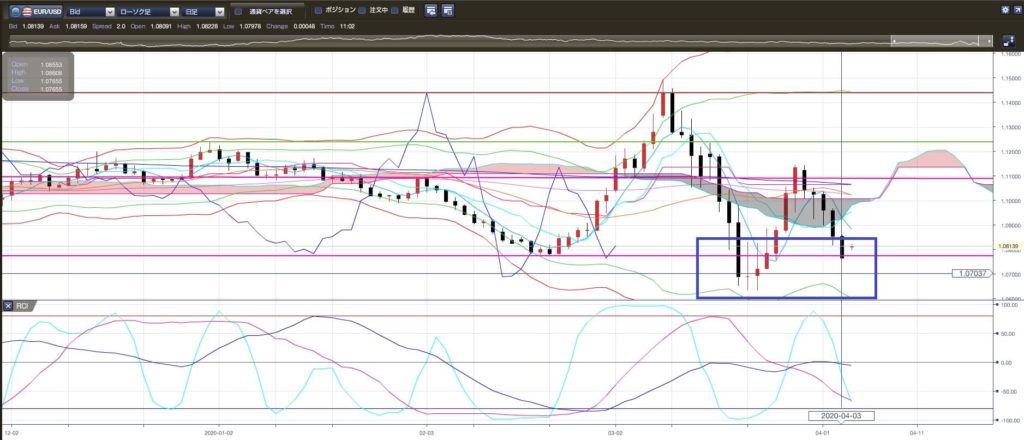Click the 2020-04-03 date label
This screenshot has height=440, width=1024.
click(840, 416)
